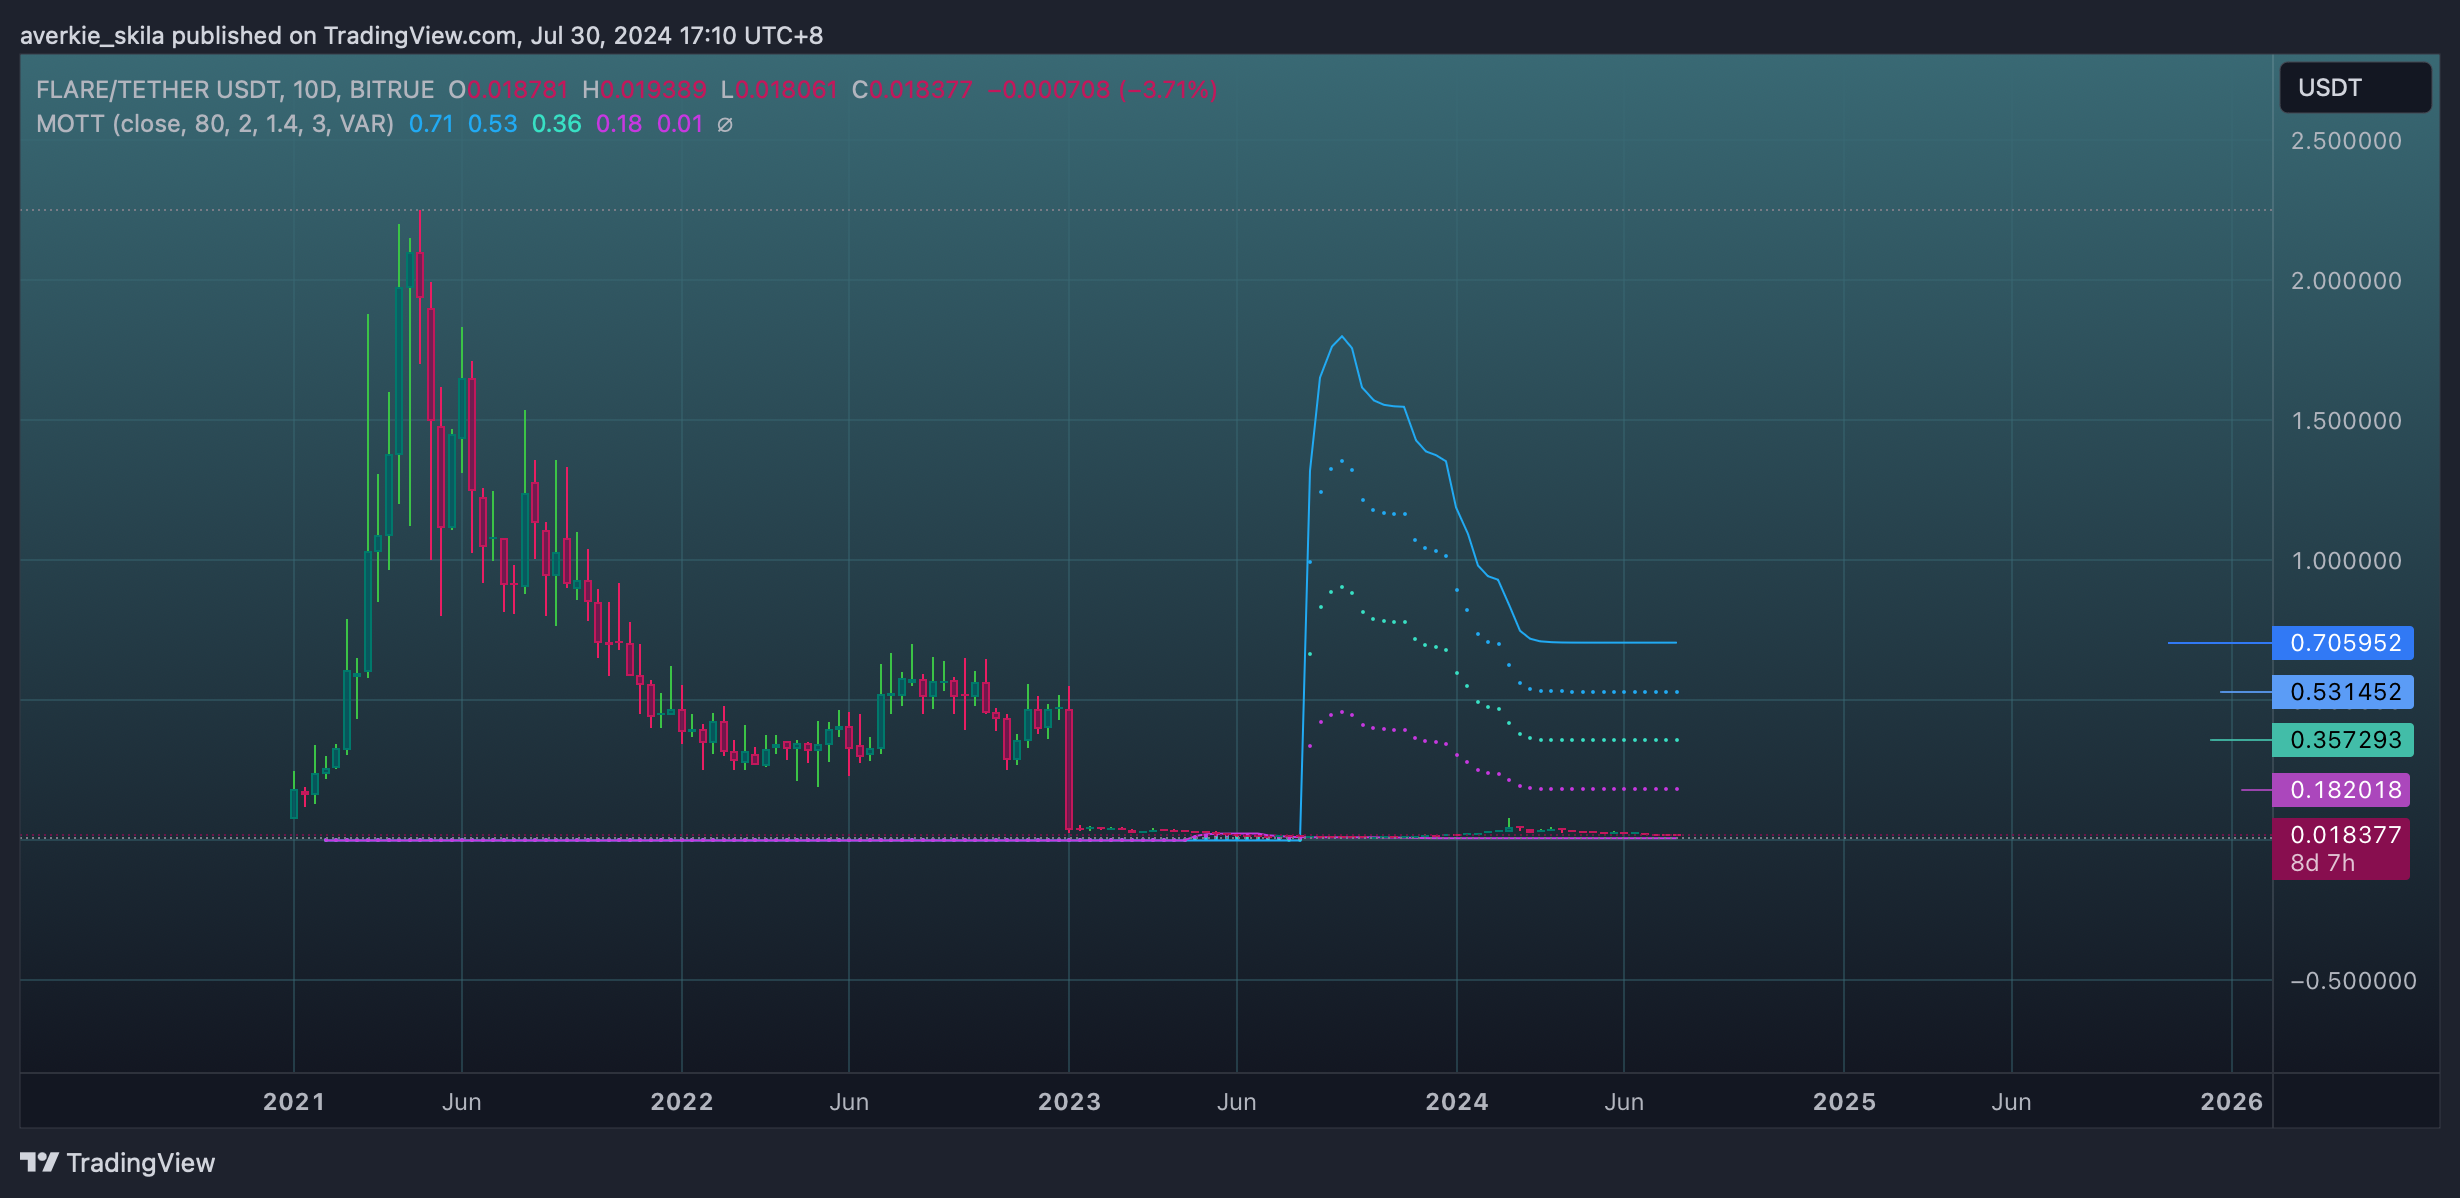The width and height of the screenshot is (2460, 1198).
Task: Click the 0.71 indicator value
Action: [431, 124]
